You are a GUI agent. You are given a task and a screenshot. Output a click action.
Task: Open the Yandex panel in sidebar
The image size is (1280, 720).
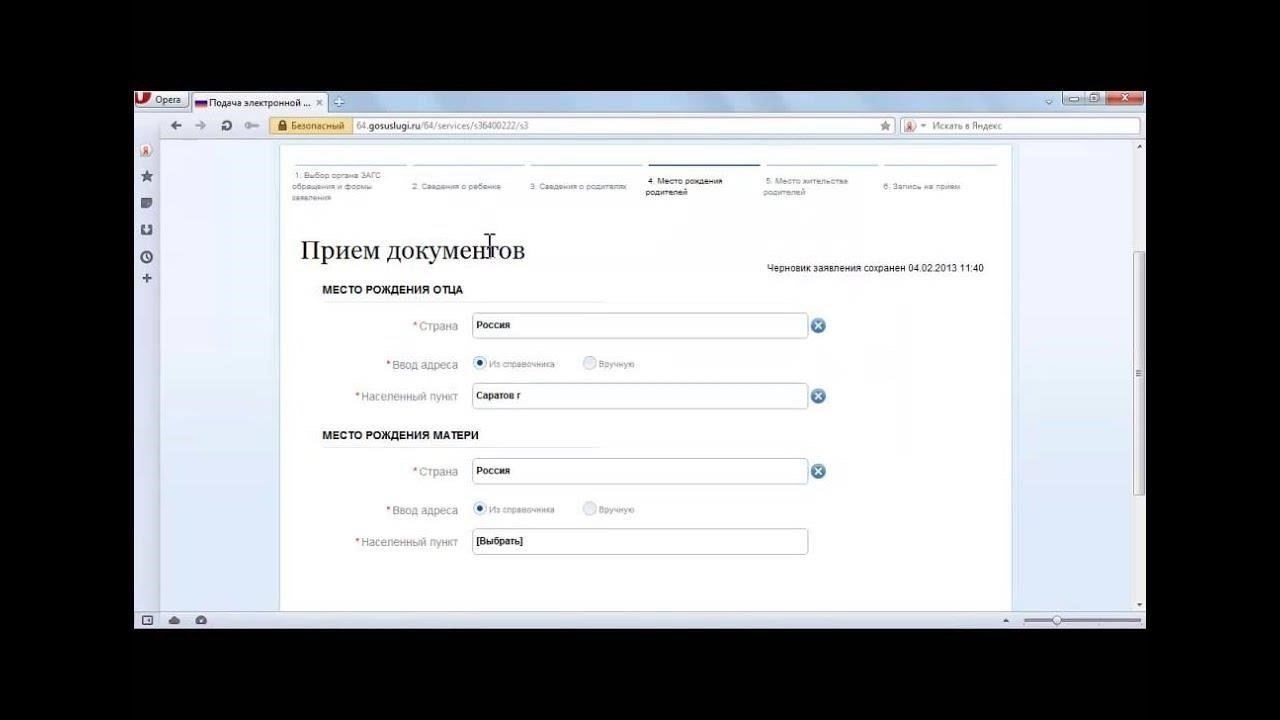tap(146, 151)
